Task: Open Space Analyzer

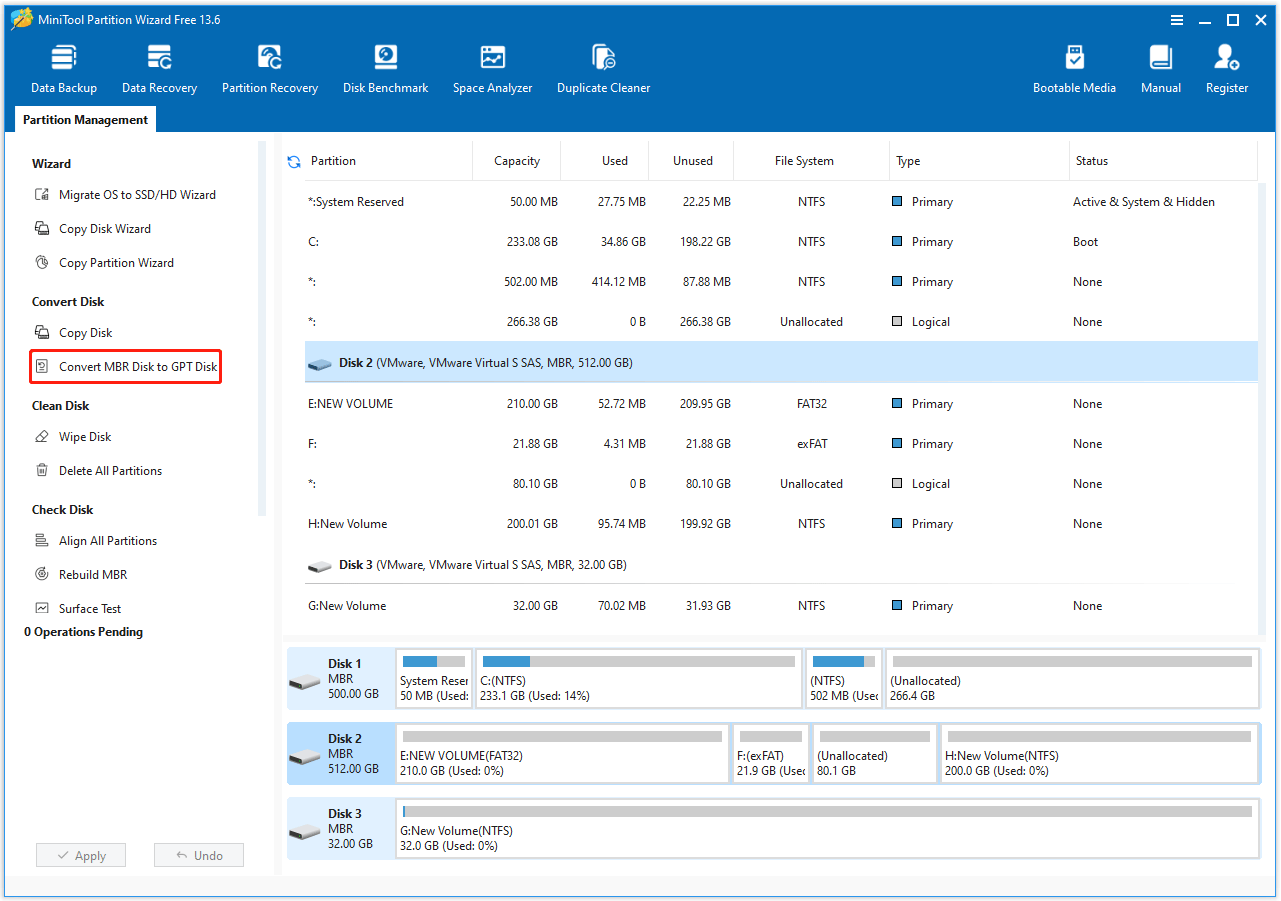Action: [x=492, y=69]
